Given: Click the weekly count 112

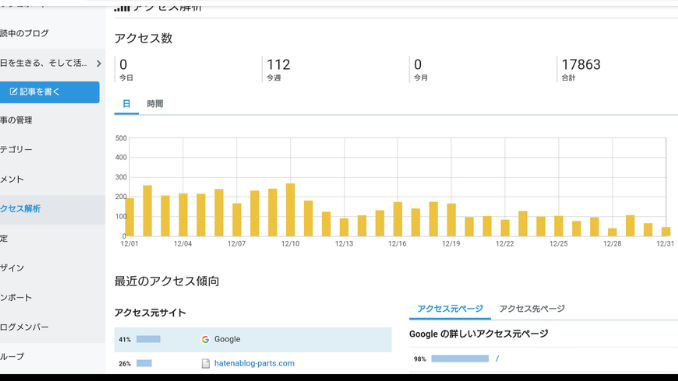Looking at the screenshot, I should 278,65.
